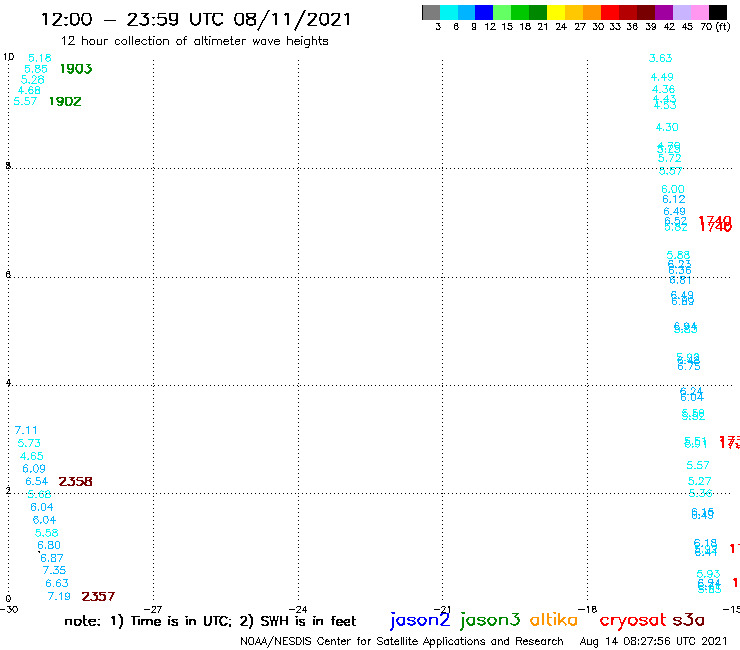Select the wave height value 5.85
Viewport: 740px width, 650px height.
click(36, 69)
